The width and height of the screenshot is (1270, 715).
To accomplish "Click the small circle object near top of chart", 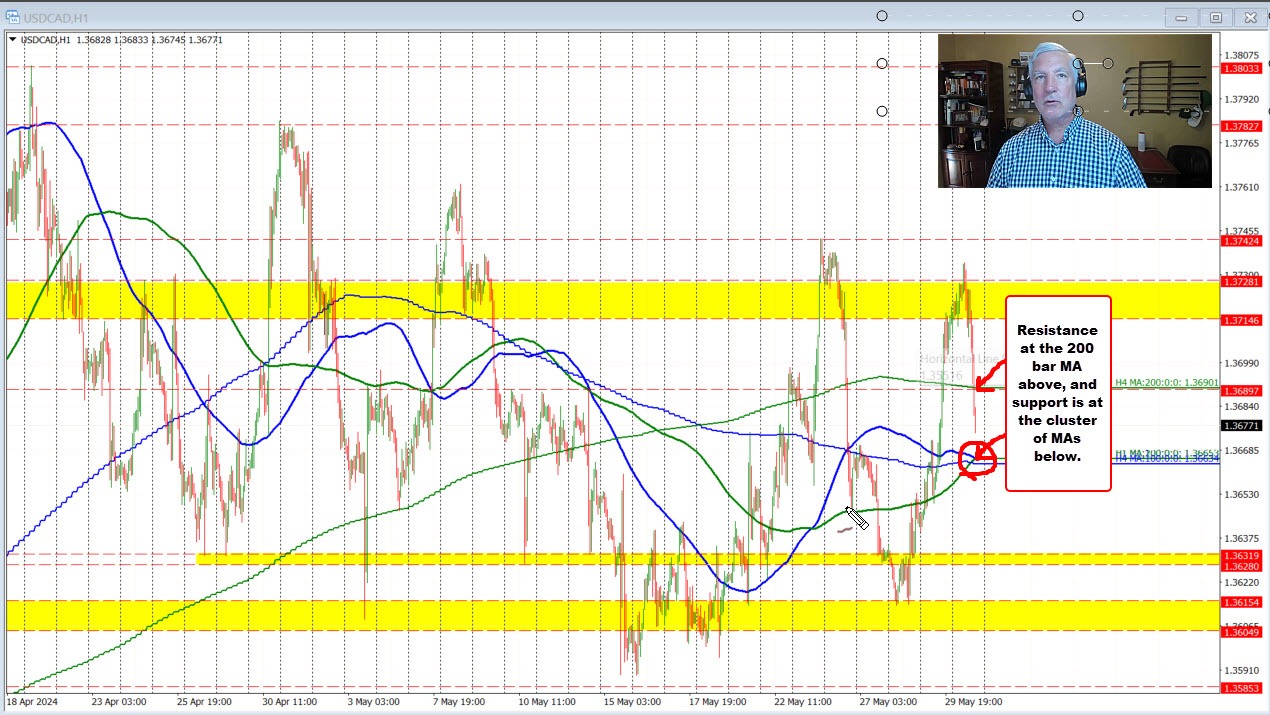I will tap(881, 63).
